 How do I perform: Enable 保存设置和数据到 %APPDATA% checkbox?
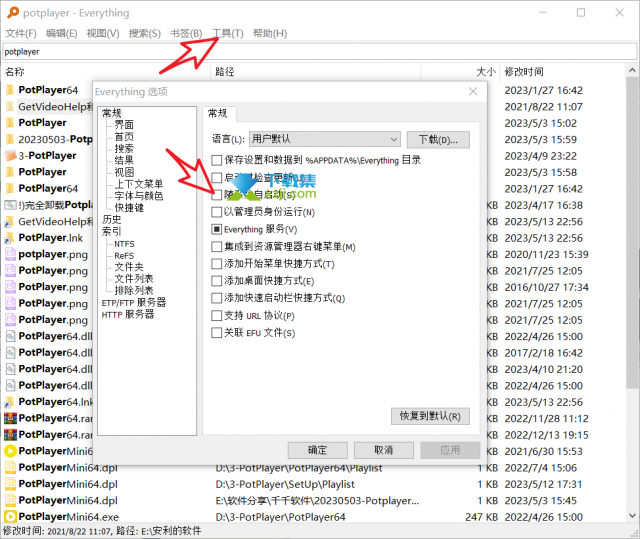(x=216, y=160)
